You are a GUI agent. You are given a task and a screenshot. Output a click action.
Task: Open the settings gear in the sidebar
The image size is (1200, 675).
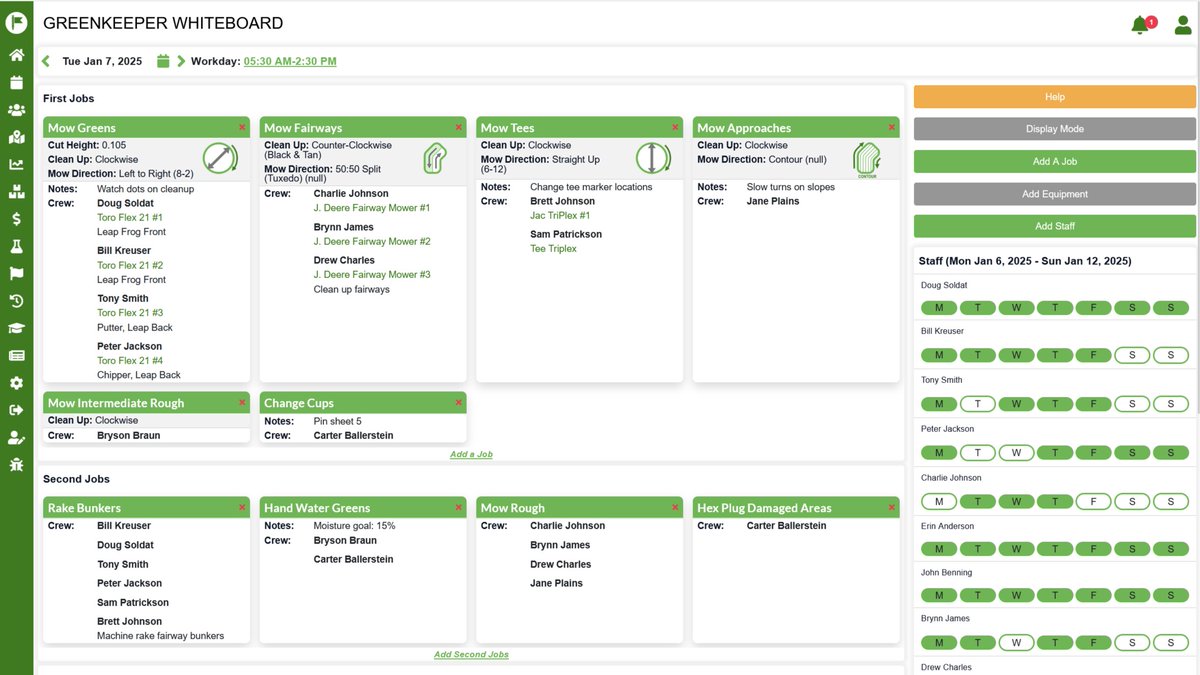(x=15, y=383)
